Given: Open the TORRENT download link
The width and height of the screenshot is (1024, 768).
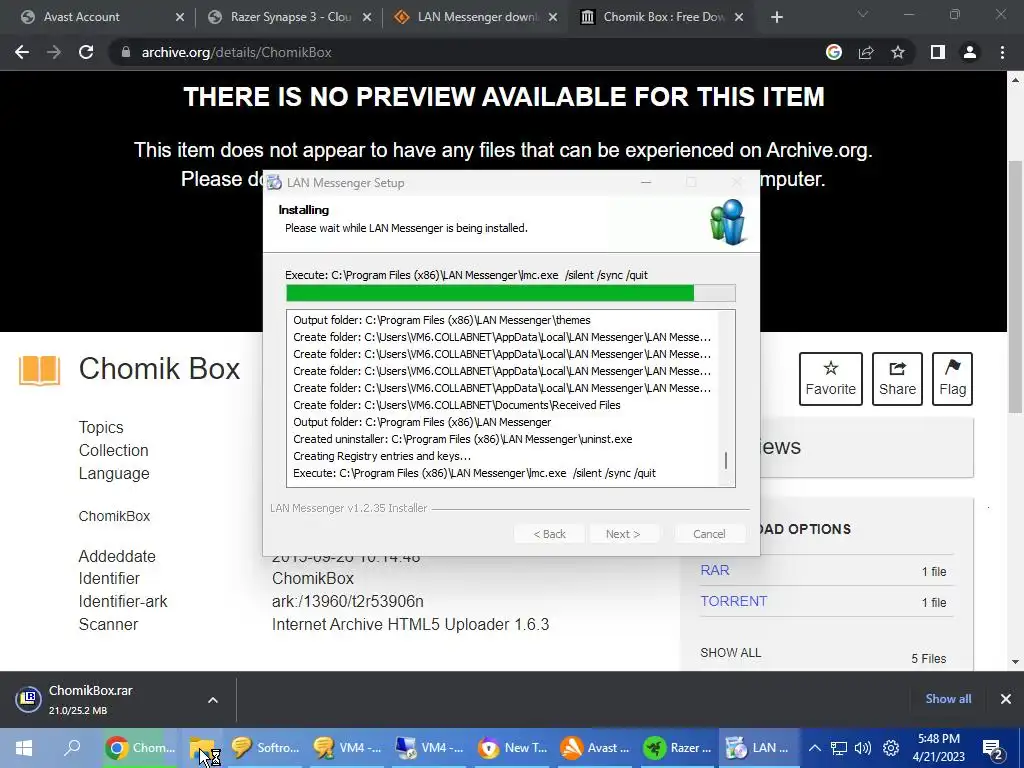Looking at the screenshot, I should (733, 601).
